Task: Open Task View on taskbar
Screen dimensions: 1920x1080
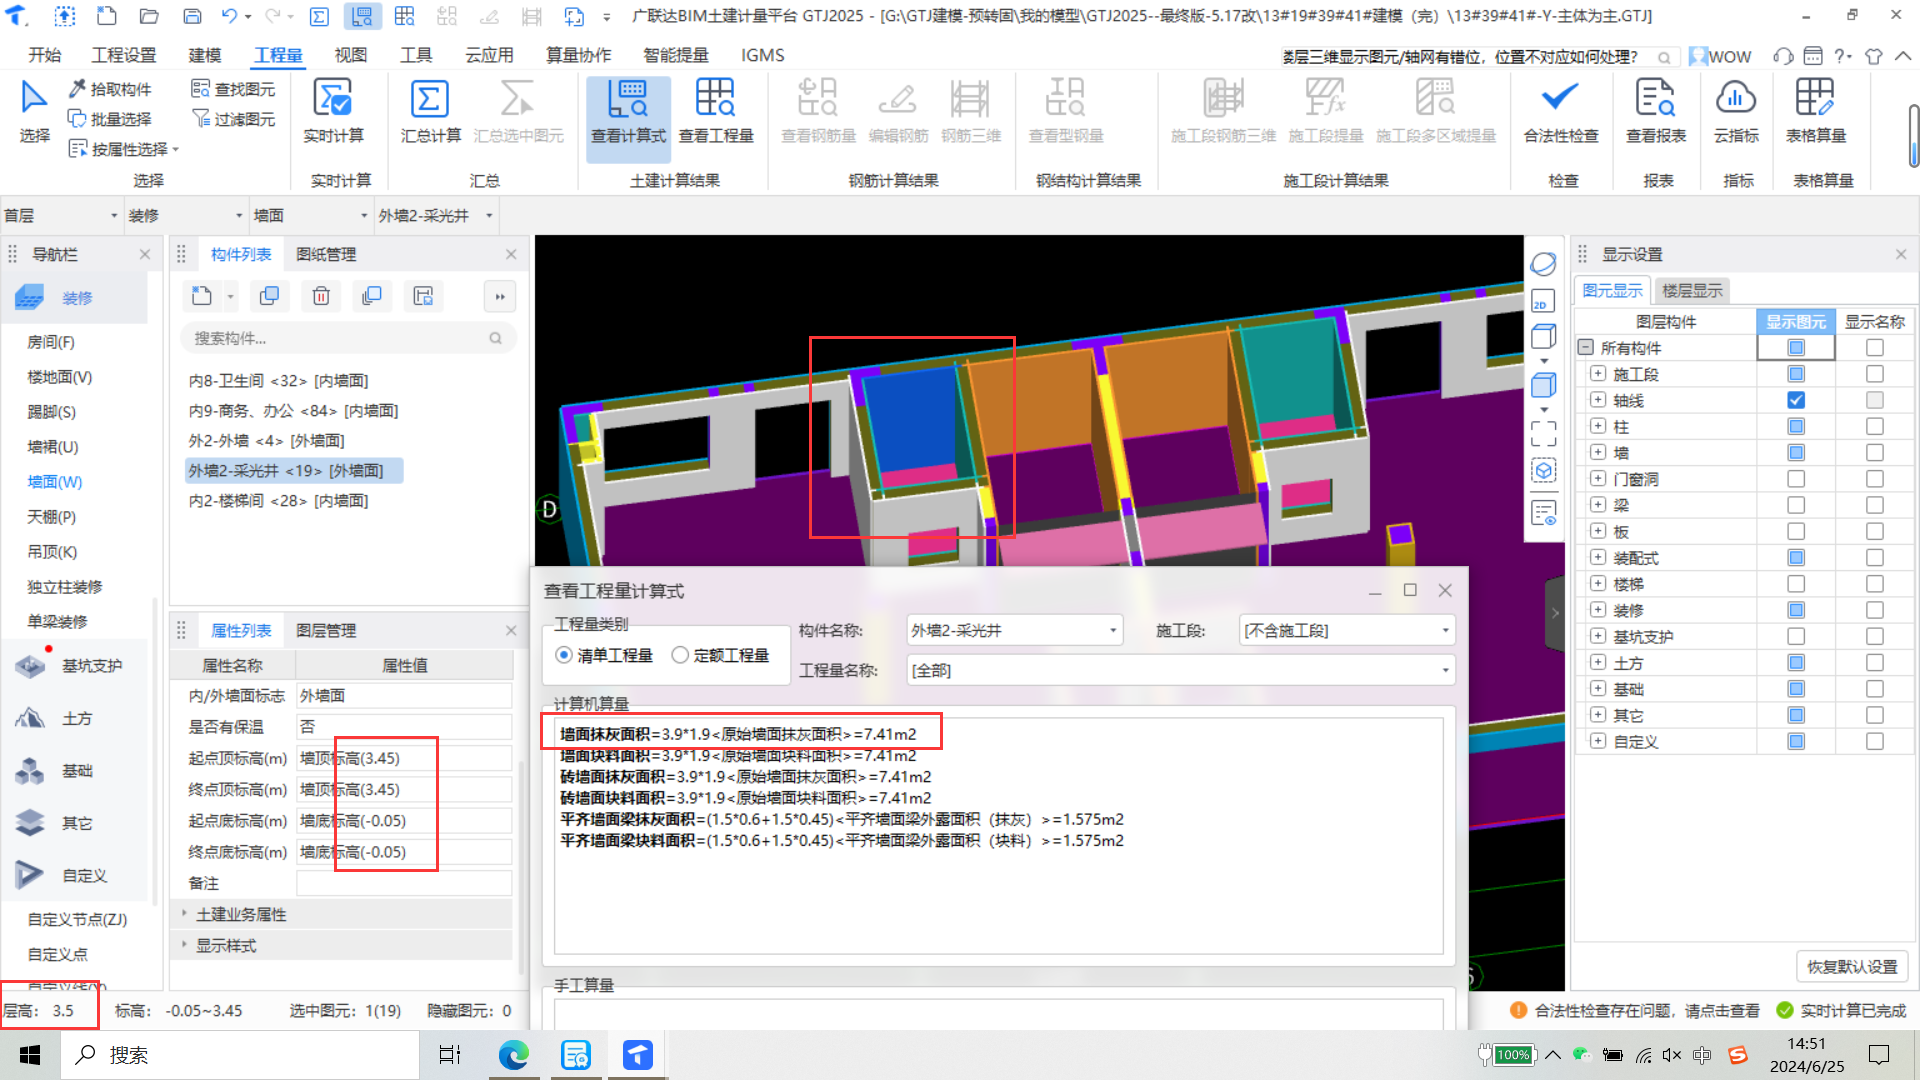Action: click(450, 1055)
